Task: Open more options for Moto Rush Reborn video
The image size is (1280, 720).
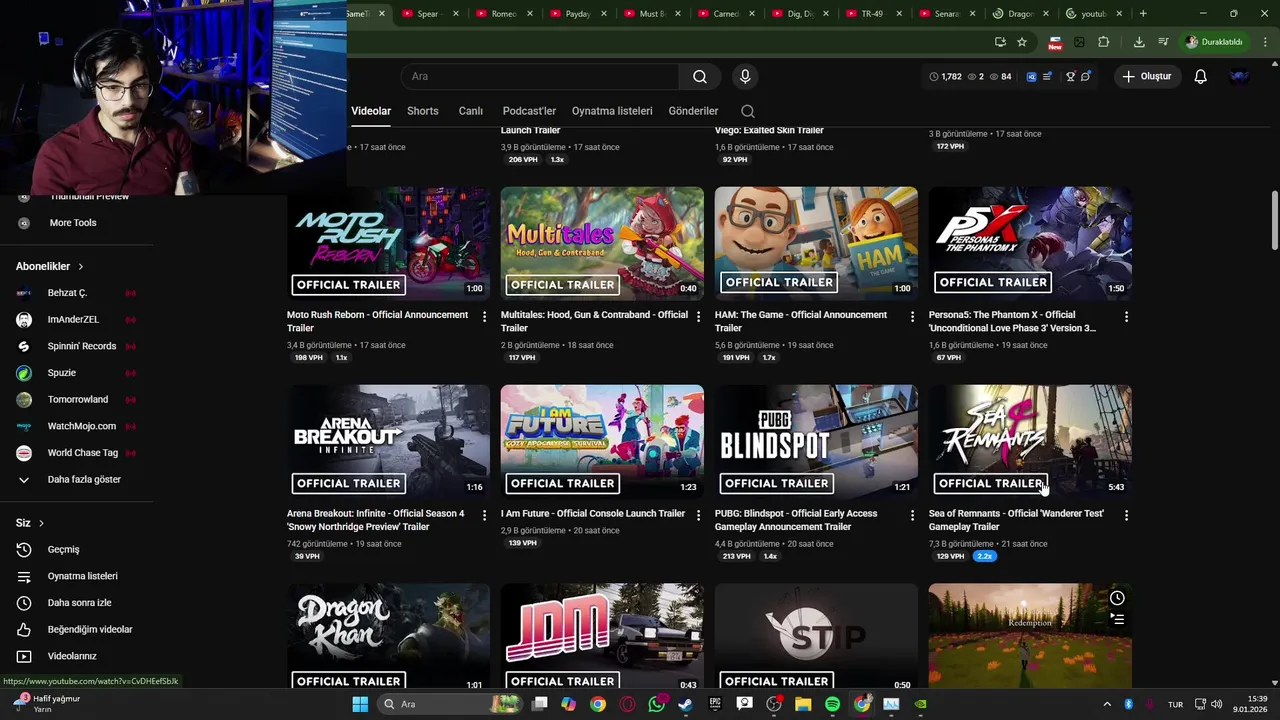Action: pos(485,316)
